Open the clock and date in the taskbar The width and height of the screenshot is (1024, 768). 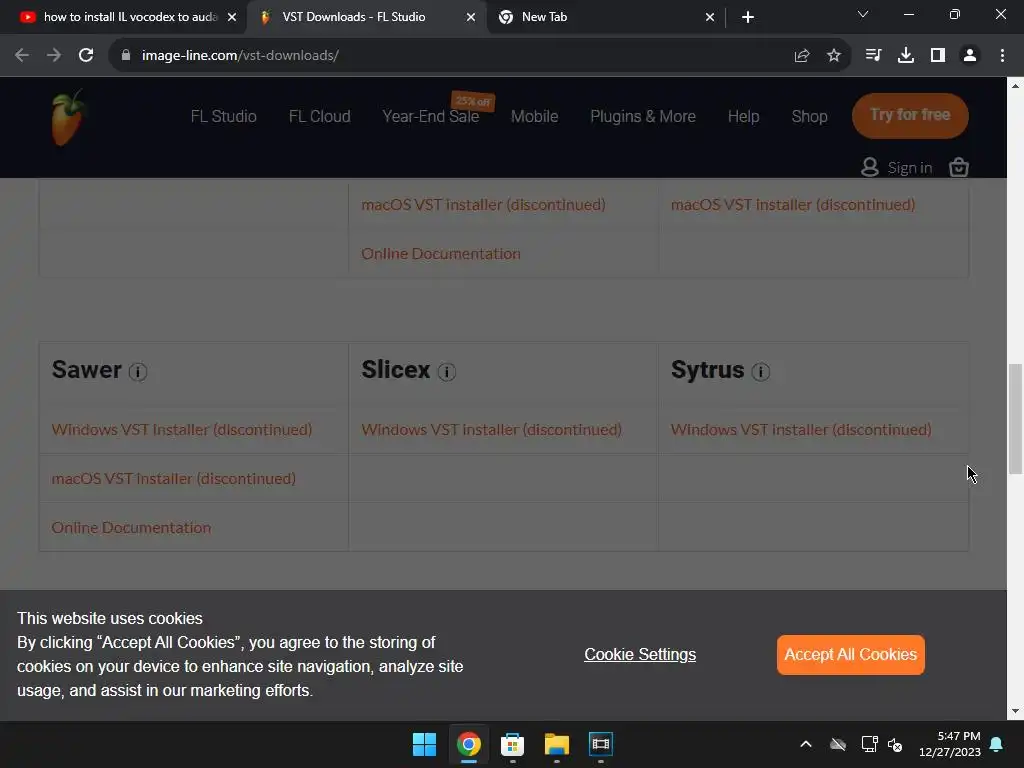[x=950, y=744]
